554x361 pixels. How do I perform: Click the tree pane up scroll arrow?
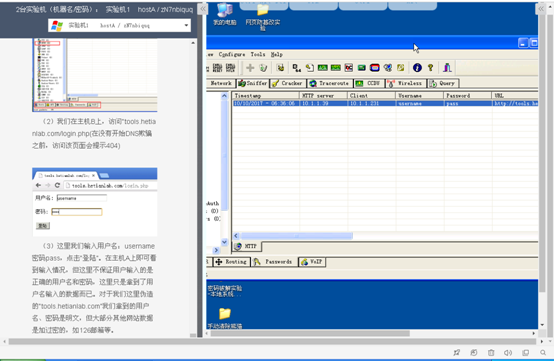(x=224, y=96)
